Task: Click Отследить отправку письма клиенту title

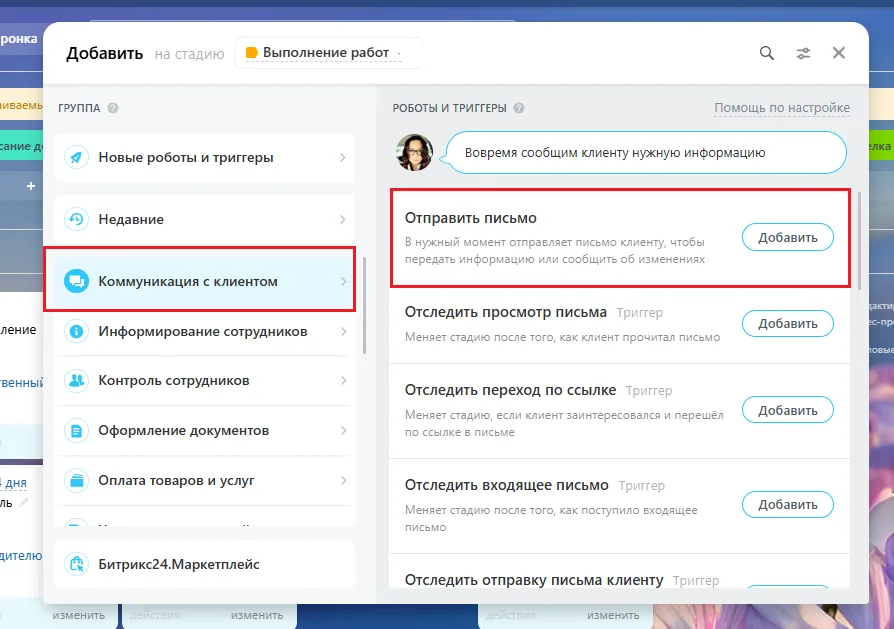Action: [534, 580]
